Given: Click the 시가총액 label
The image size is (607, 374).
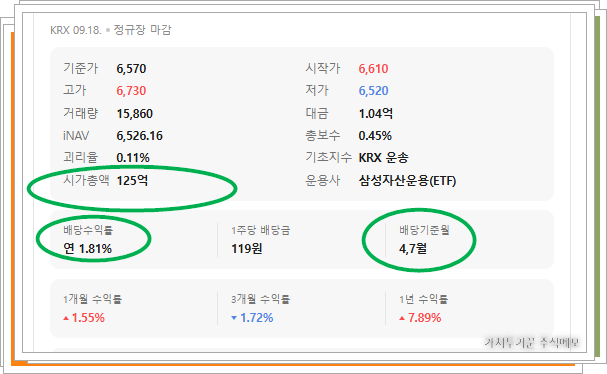Looking at the screenshot, I should tap(86, 180).
